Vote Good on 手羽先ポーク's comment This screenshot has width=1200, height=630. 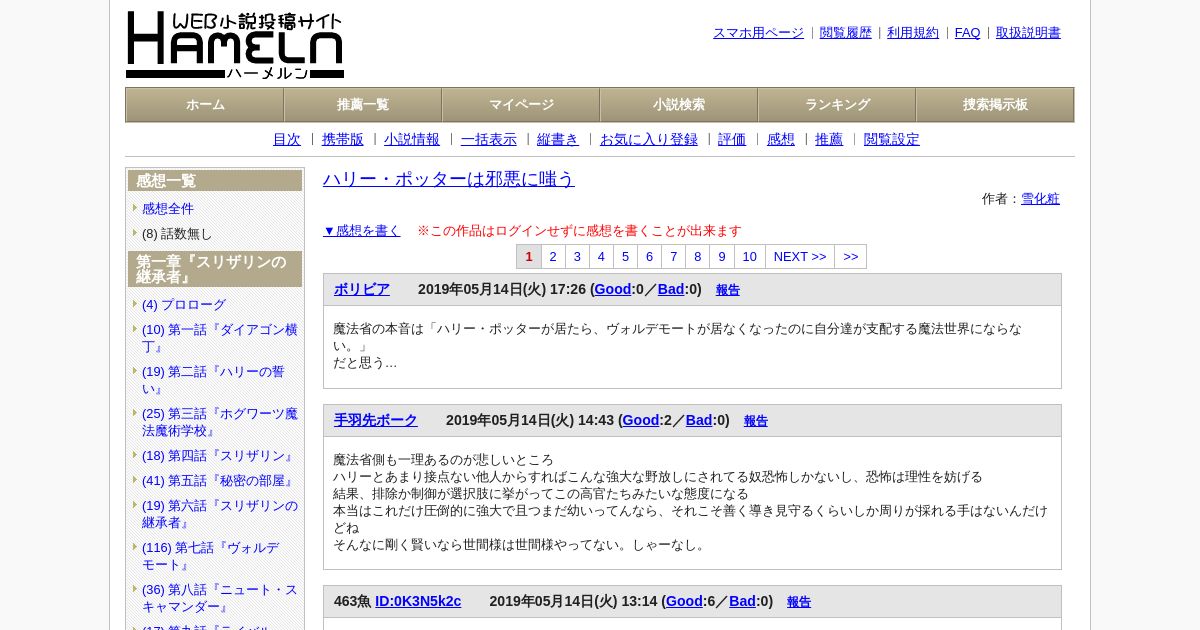[x=641, y=421]
